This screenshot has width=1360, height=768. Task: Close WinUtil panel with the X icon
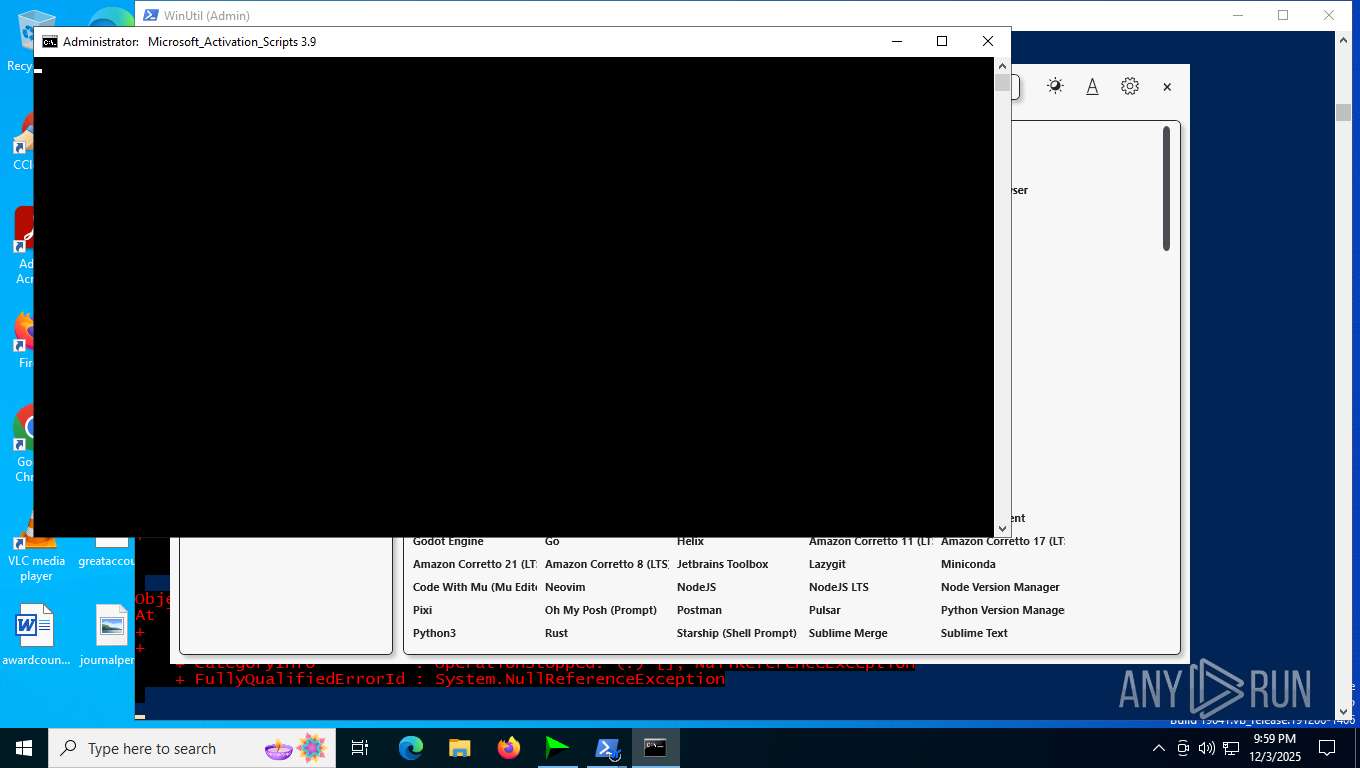click(1166, 87)
